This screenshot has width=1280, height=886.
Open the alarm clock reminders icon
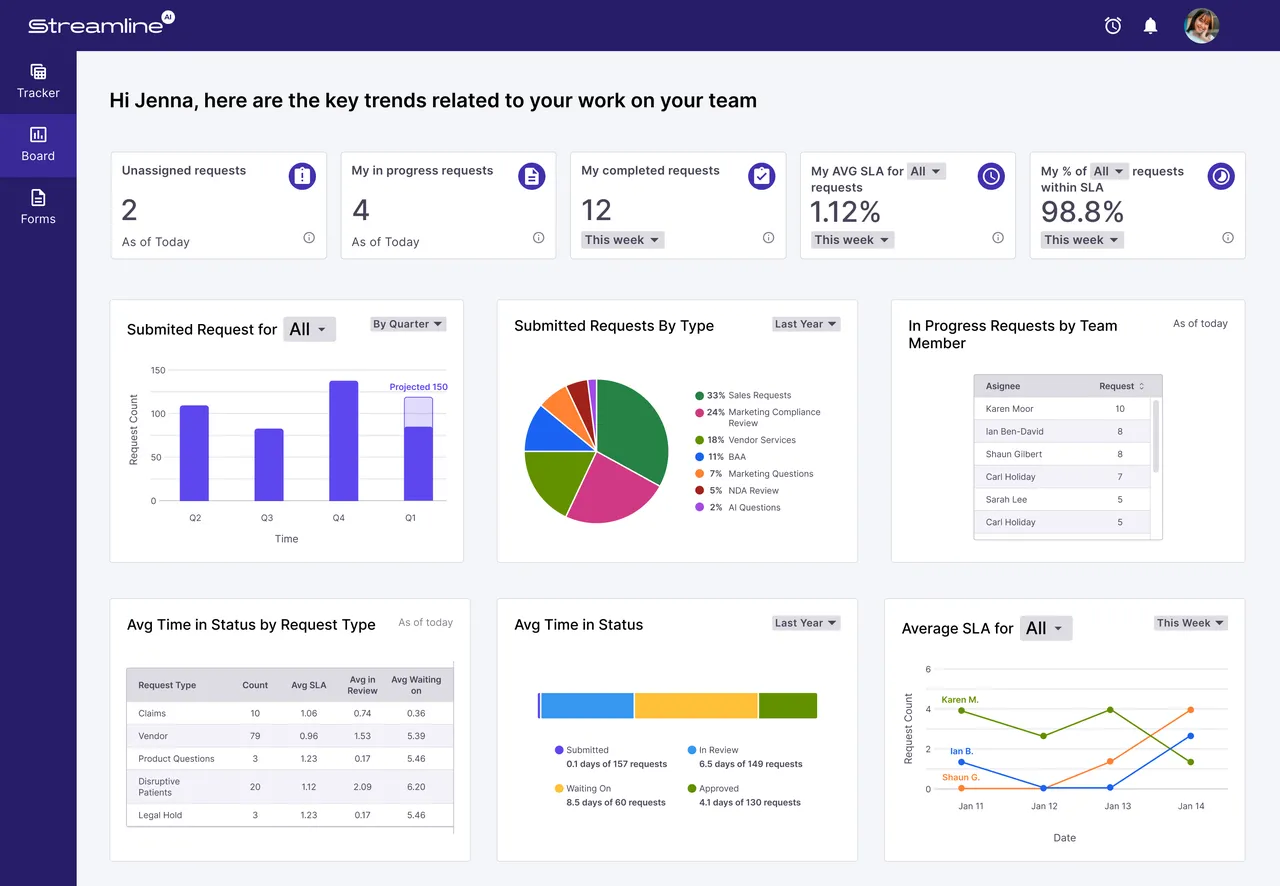click(x=1113, y=26)
